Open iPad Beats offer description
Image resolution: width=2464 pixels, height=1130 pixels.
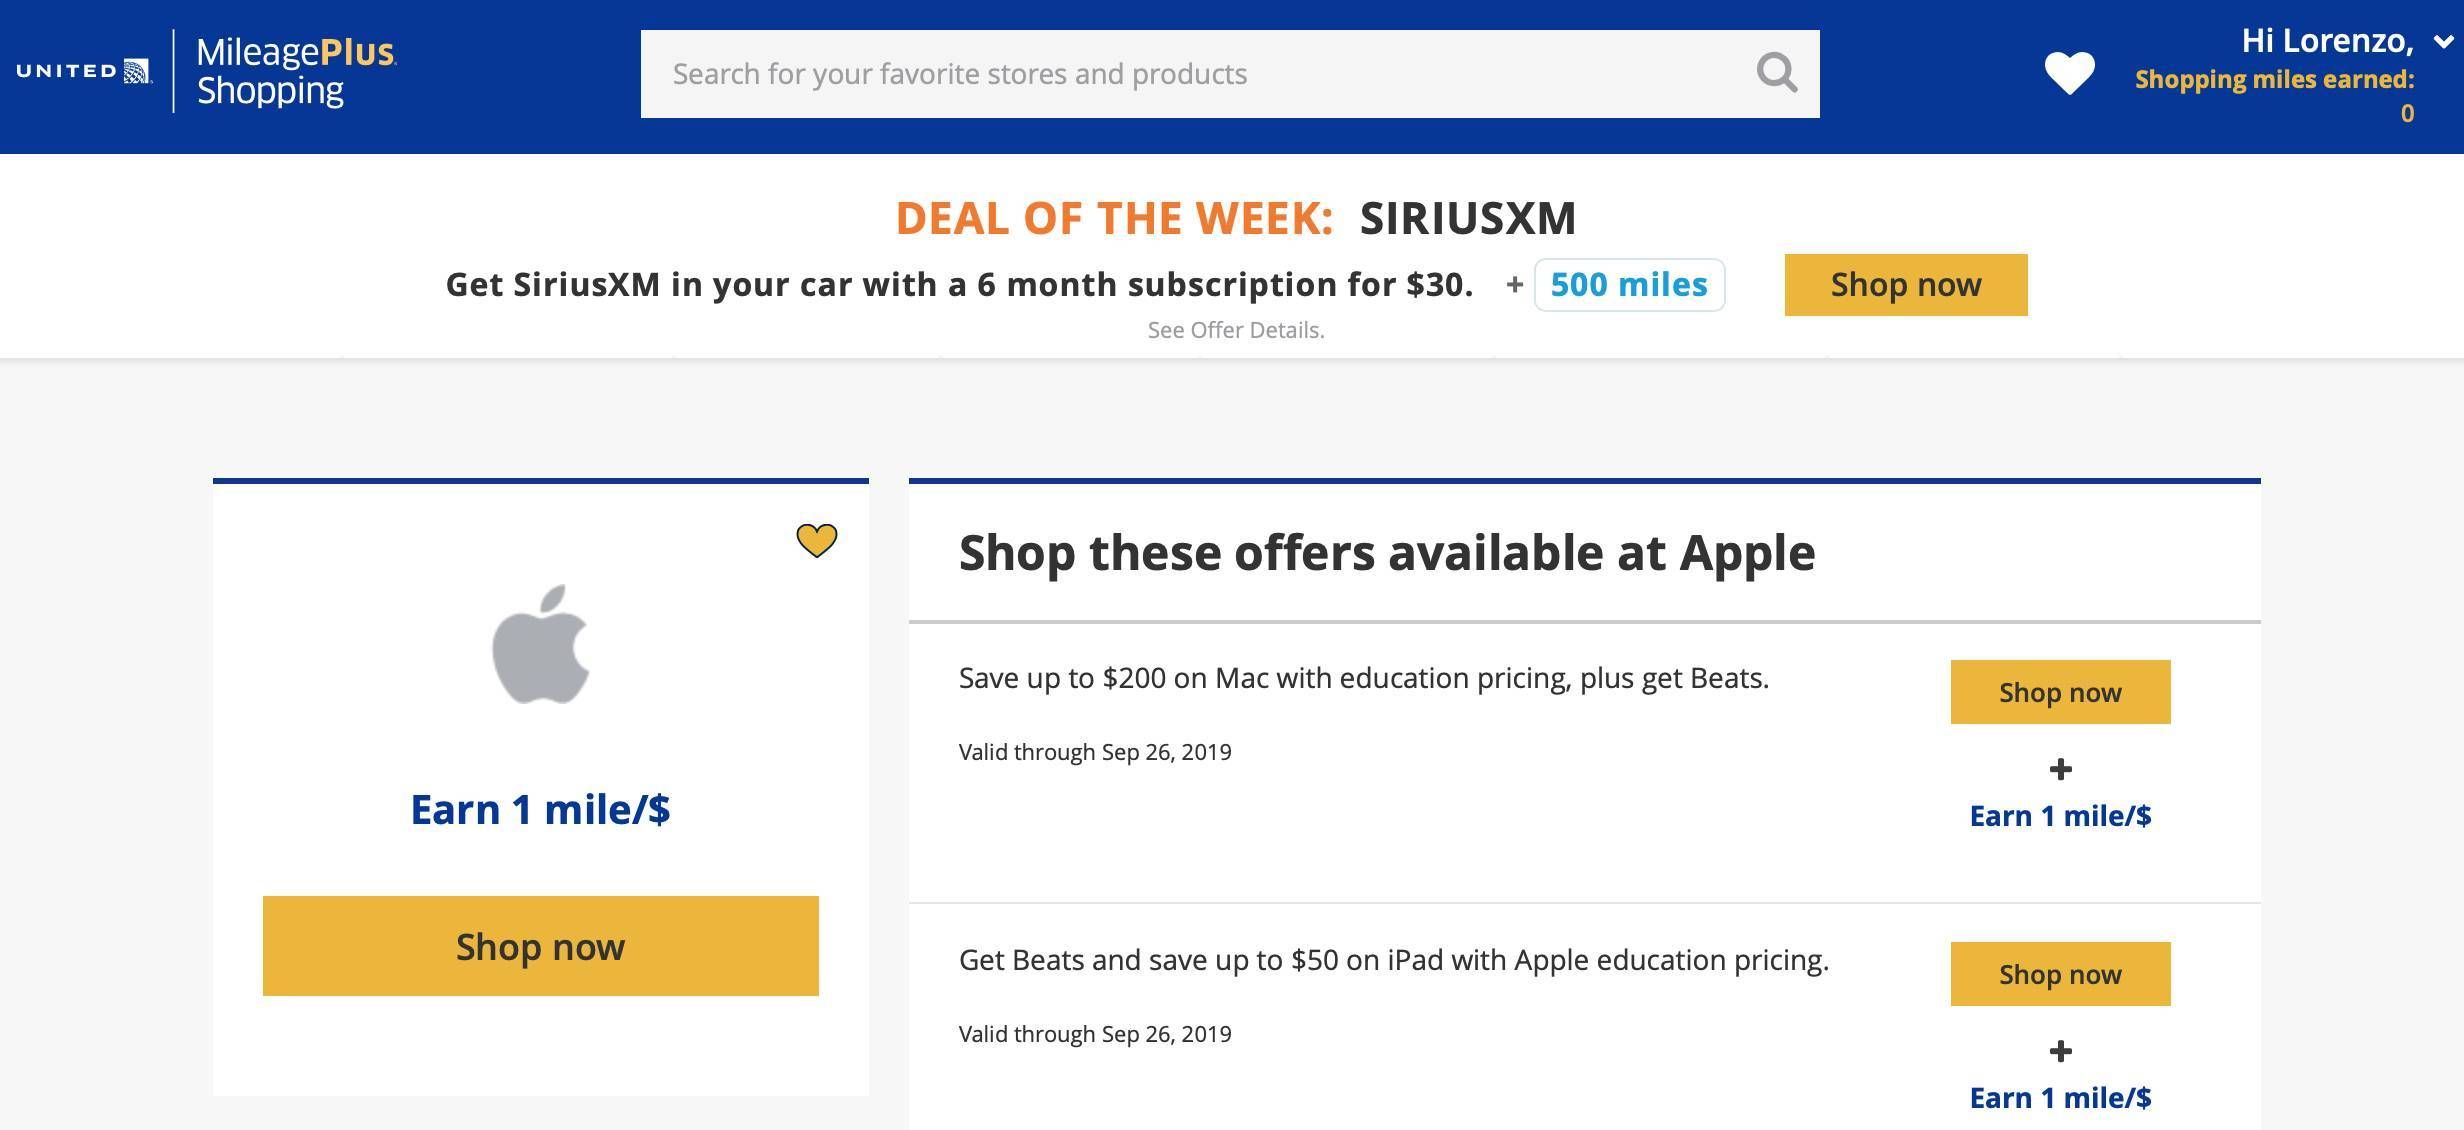[1394, 960]
